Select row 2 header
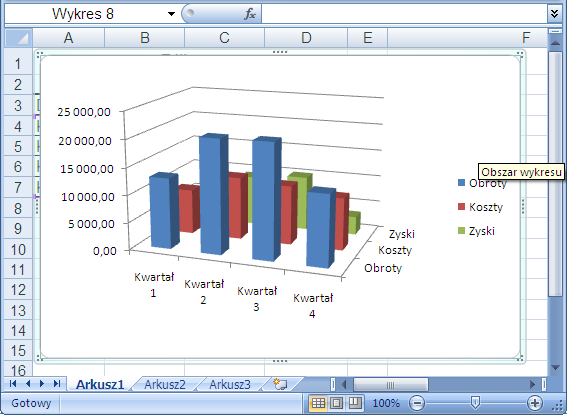Image resolution: width=567 pixels, height=415 pixels. pos(18,85)
